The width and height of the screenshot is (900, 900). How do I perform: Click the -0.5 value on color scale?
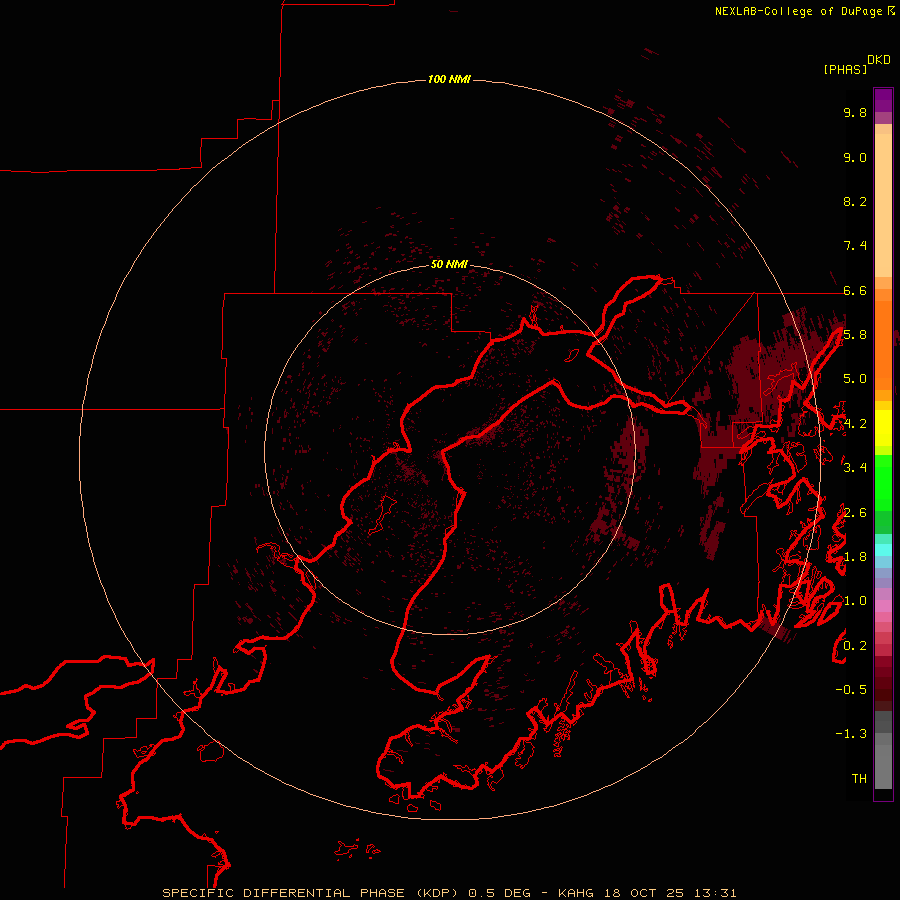[851, 690]
